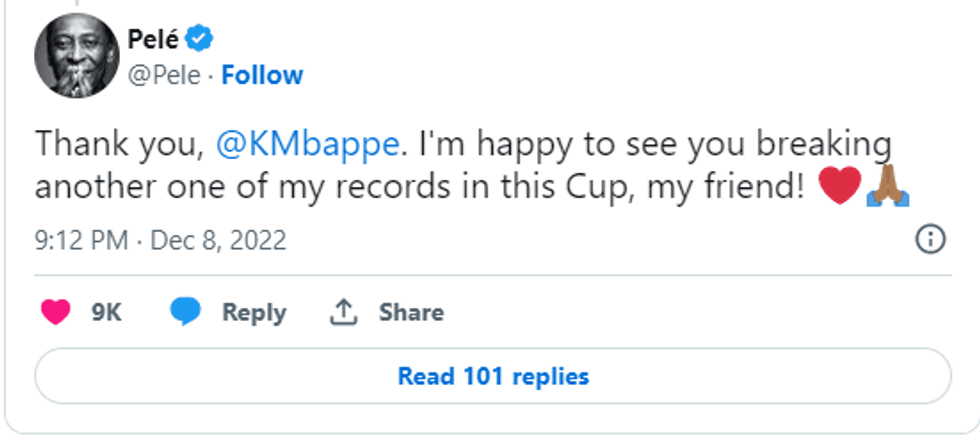Click the praying hands emoji
The image size is (980, 439).
click(x=887, y=186)
